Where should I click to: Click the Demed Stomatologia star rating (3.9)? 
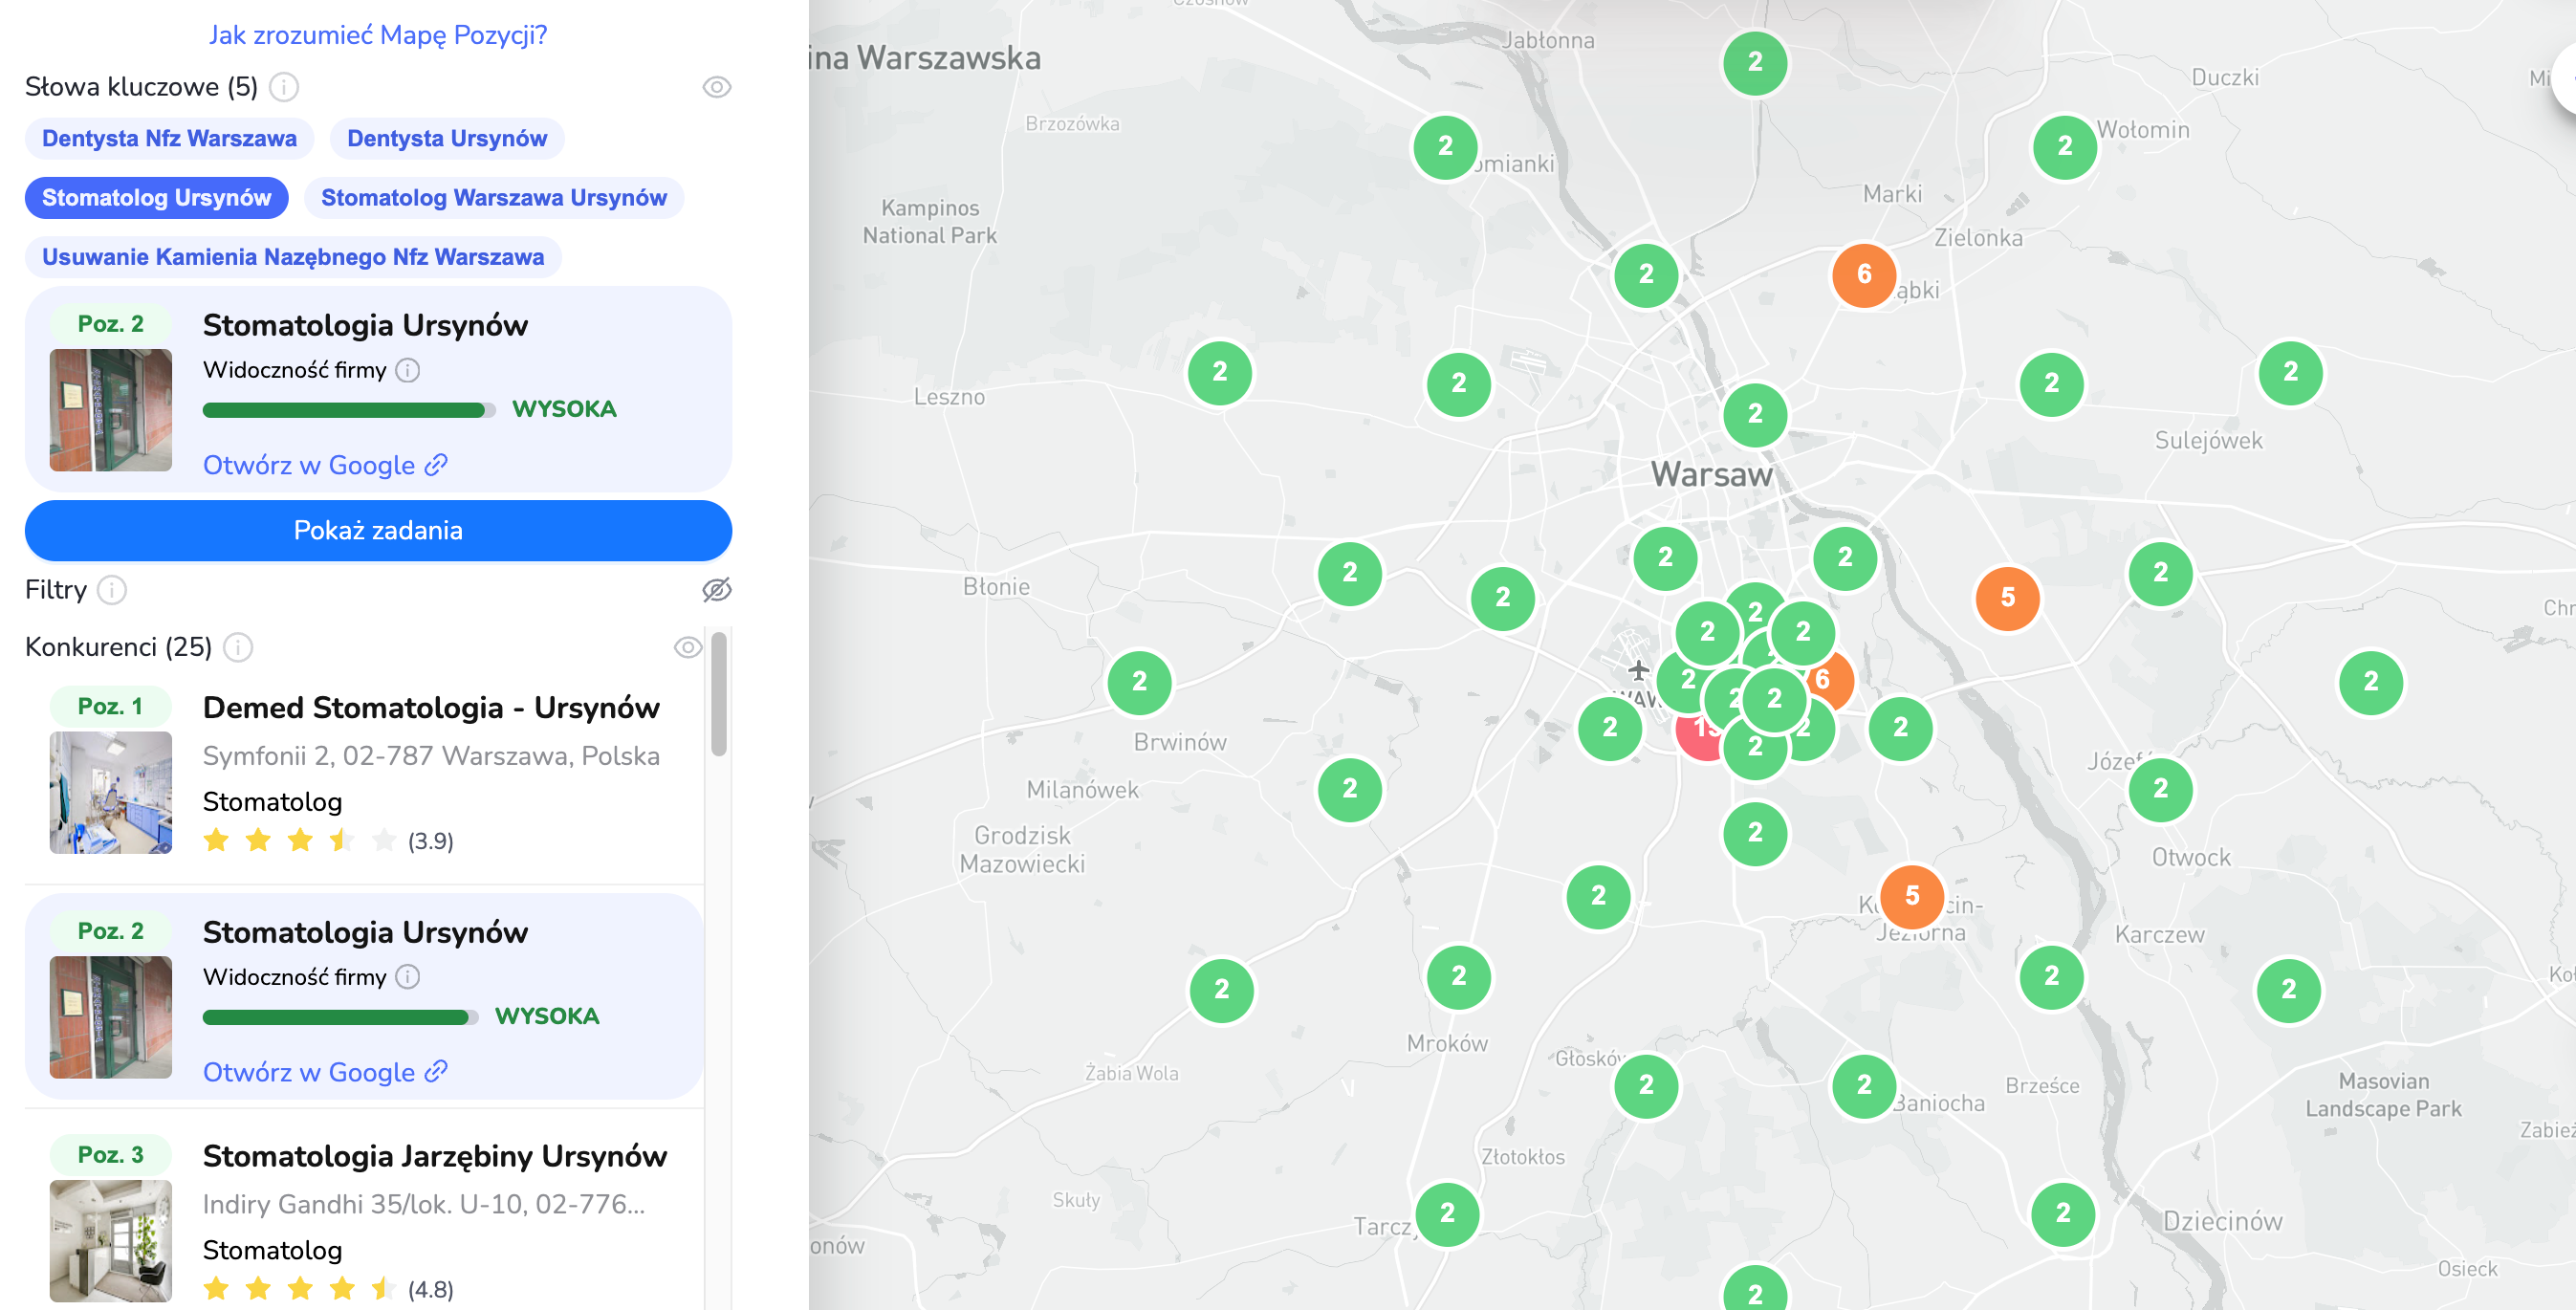pyautogui.click(x=328, y=840)
